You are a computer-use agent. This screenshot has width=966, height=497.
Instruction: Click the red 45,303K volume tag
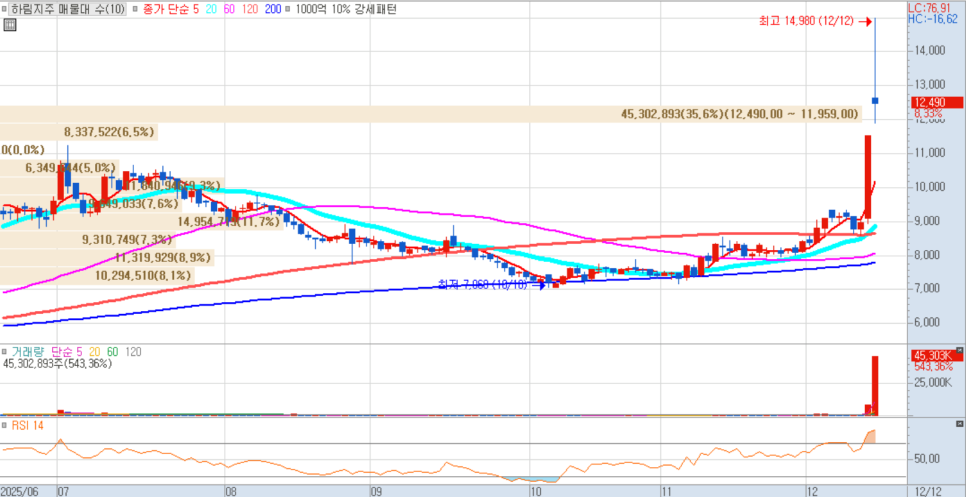click(x=936, y=355)
